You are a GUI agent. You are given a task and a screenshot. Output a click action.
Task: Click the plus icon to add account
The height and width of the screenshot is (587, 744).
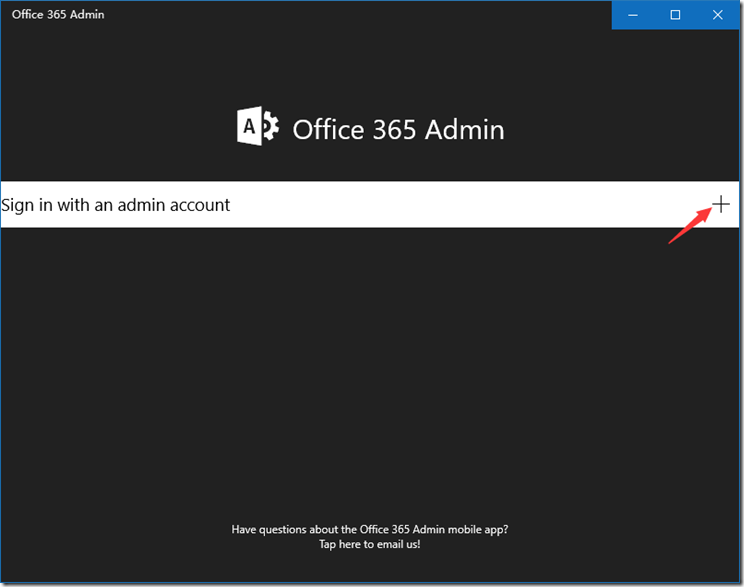[x=720, y=205]
